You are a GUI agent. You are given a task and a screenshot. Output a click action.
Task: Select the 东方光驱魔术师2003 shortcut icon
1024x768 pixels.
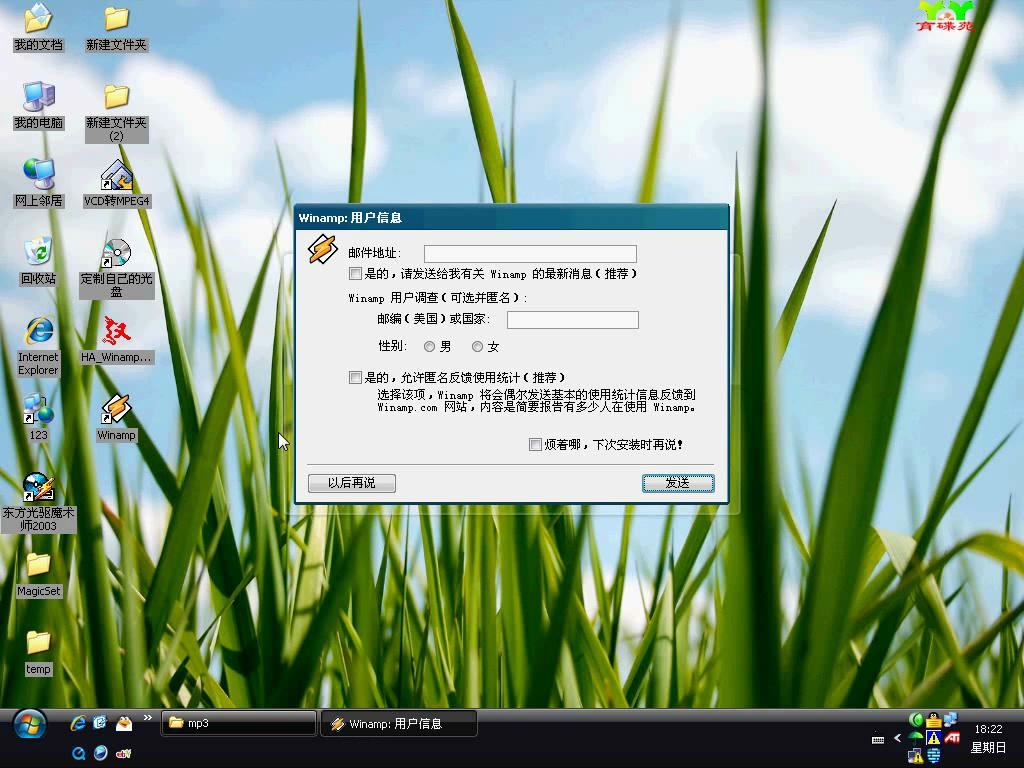[x=39, y=502]
